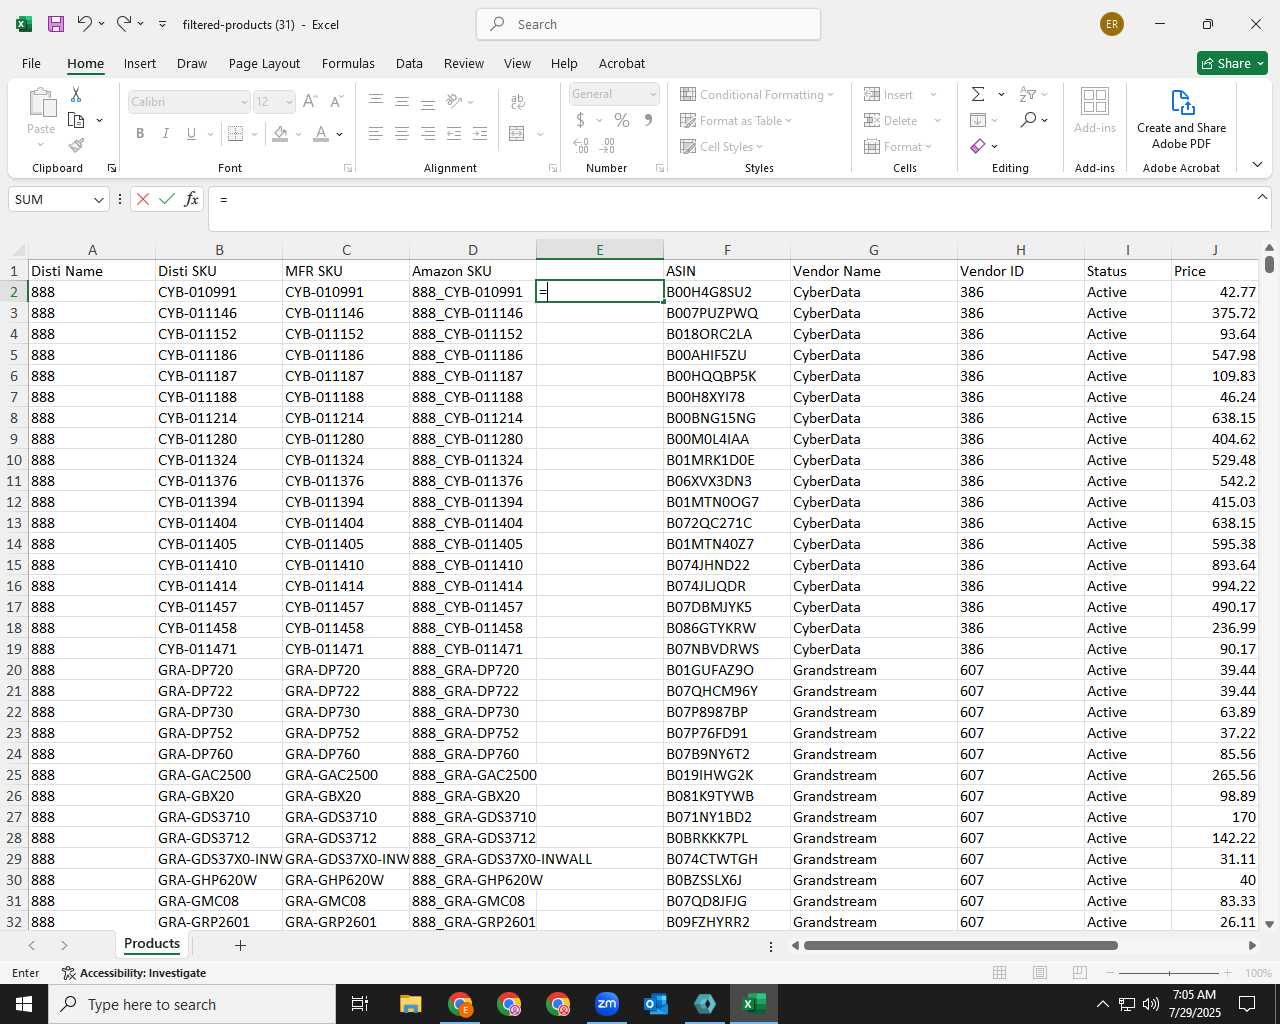Click the Fill Color paint bucket
Image resolution: width=1280 pixels, height=1024 pixels.
[x=280, y=134]
